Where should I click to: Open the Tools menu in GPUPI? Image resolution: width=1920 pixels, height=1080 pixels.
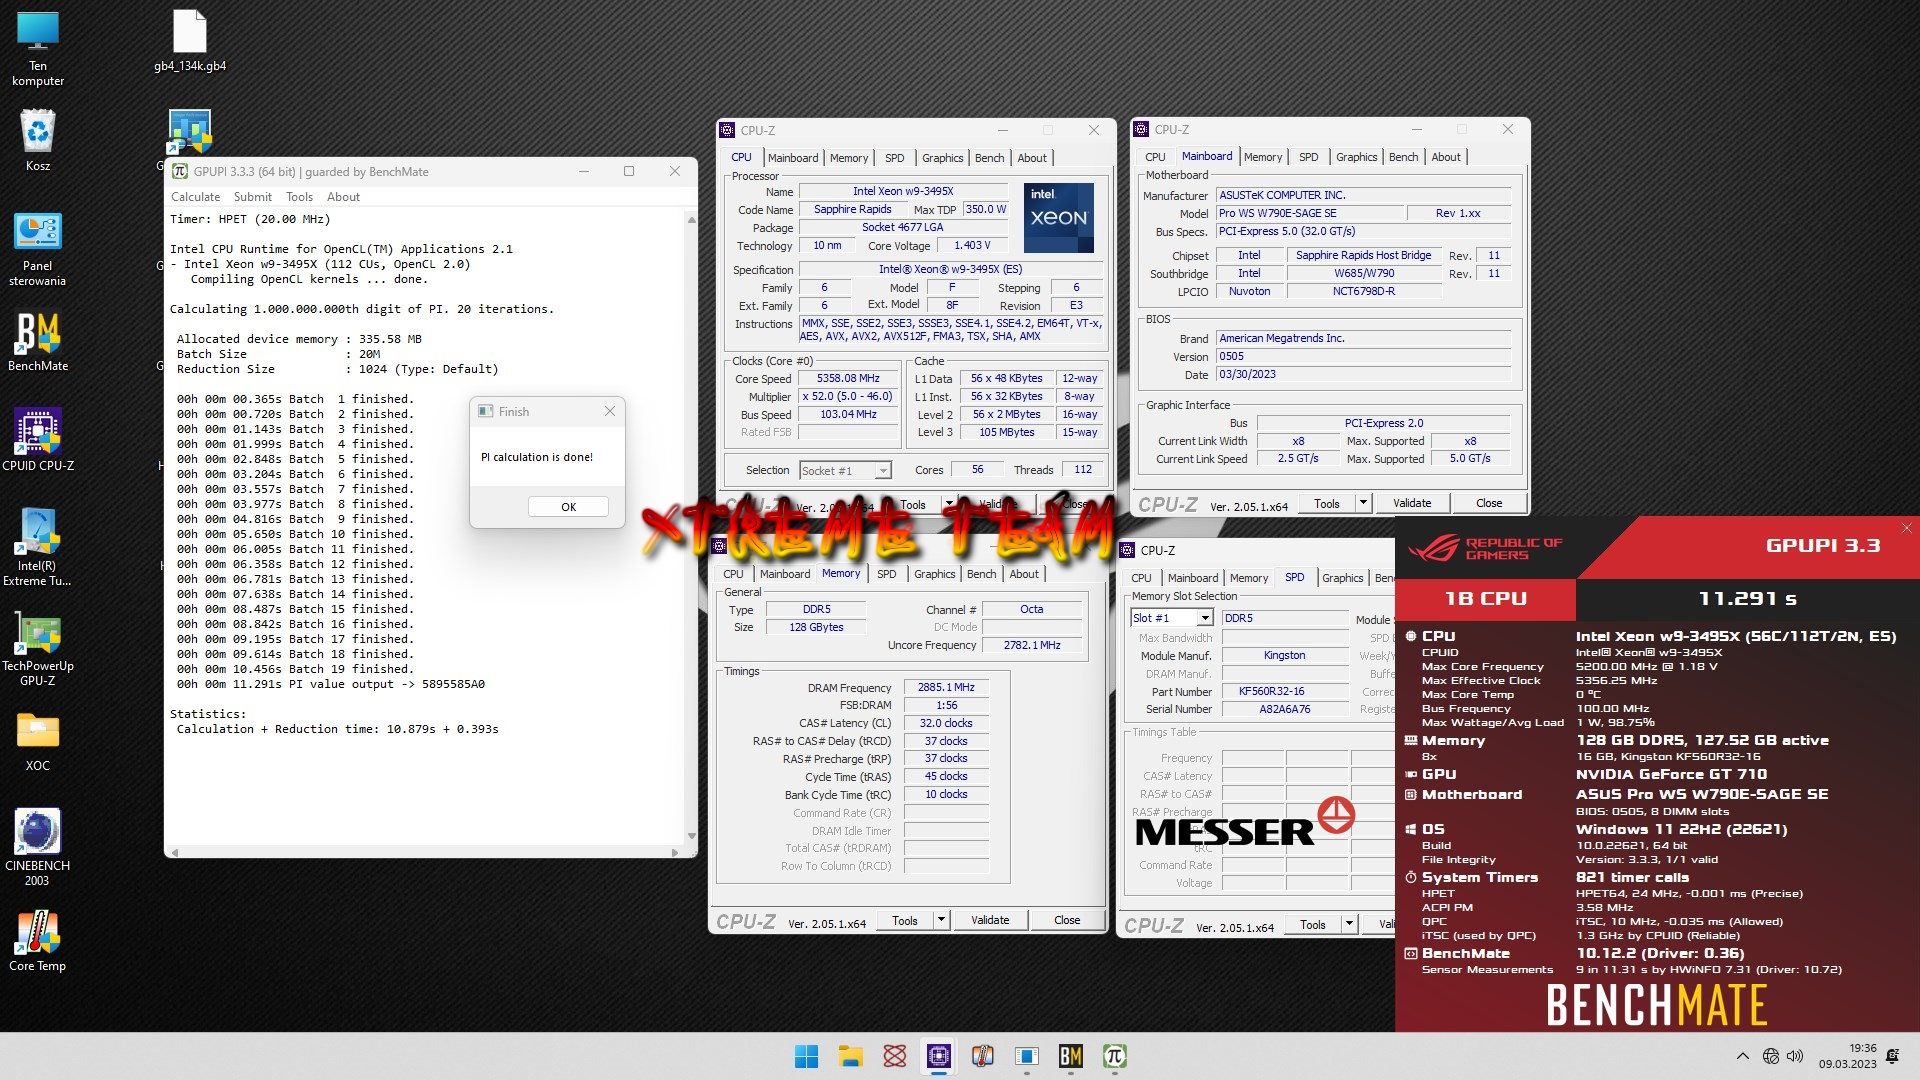tap(299, 197)
